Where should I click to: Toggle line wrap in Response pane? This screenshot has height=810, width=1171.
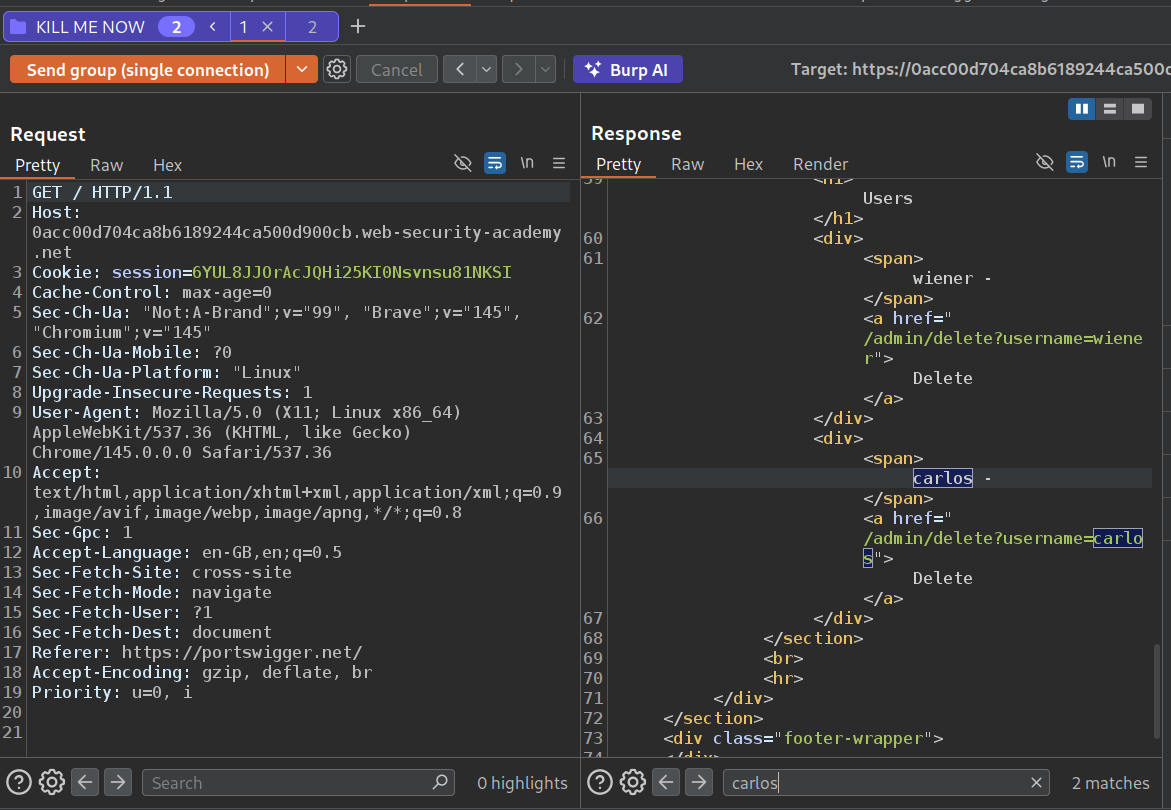click(x=1076, y=163)
